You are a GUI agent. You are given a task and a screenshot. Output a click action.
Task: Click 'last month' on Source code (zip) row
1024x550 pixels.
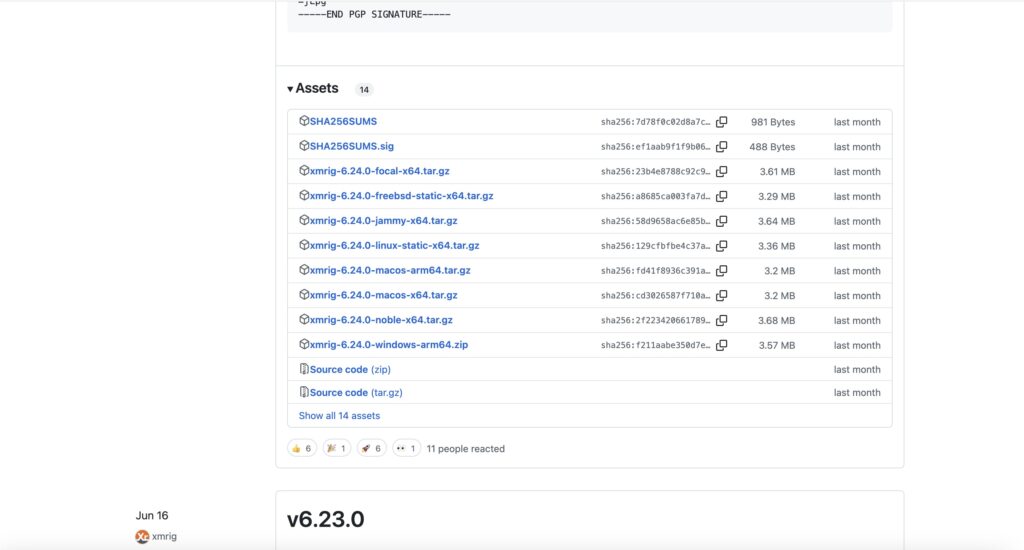click(x=857, y=370)
